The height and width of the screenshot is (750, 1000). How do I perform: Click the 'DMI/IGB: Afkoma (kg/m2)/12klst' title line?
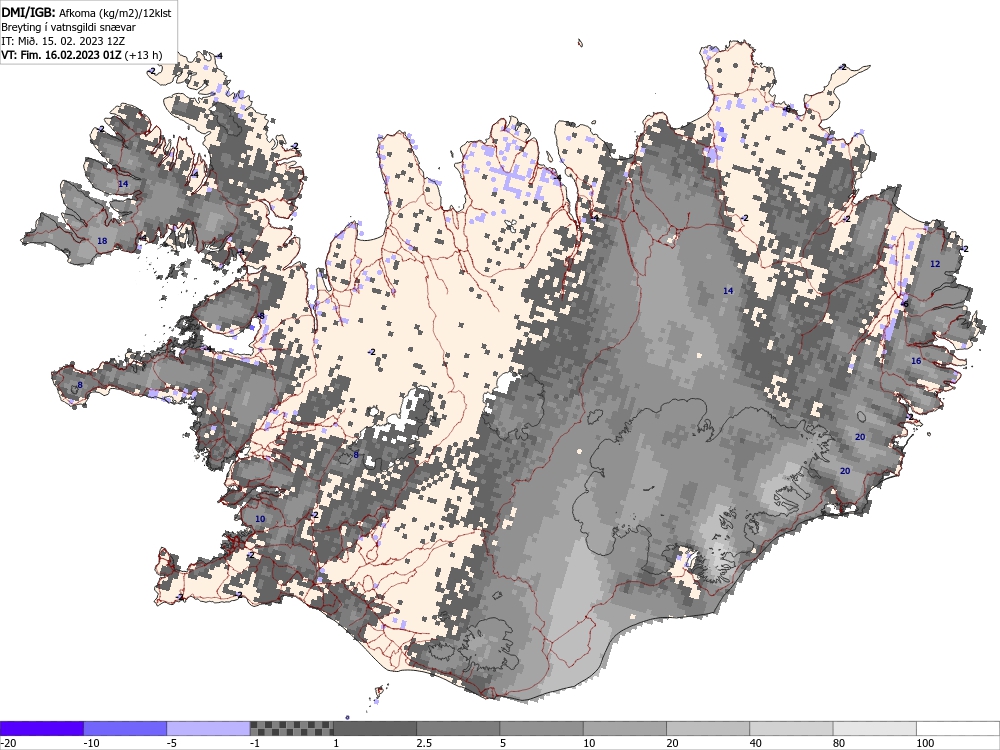86,12
